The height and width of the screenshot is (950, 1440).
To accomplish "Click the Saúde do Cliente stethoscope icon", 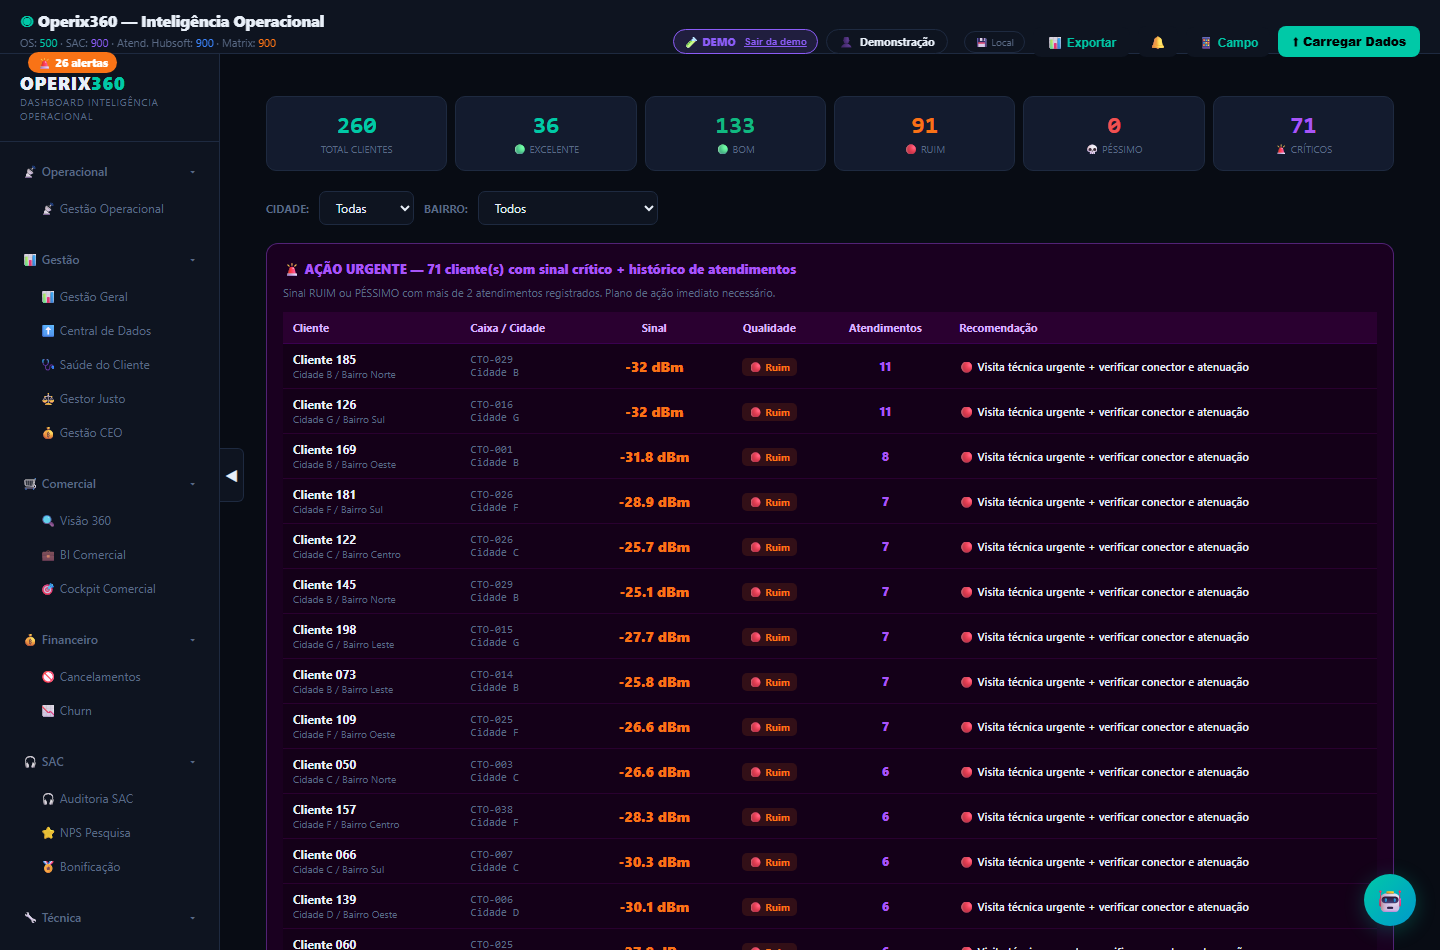I will [48, 365].
